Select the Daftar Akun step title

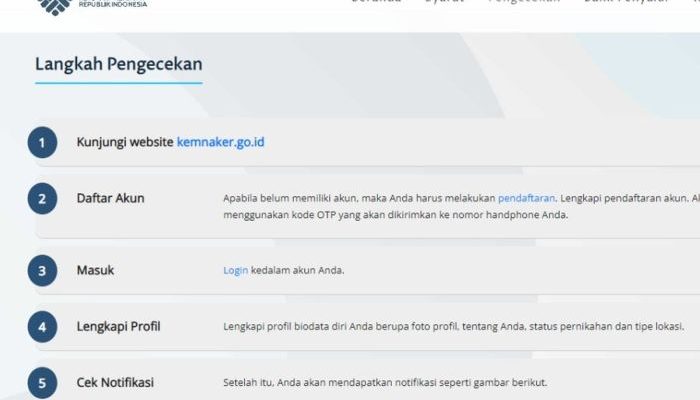click(x=110, y=198)
